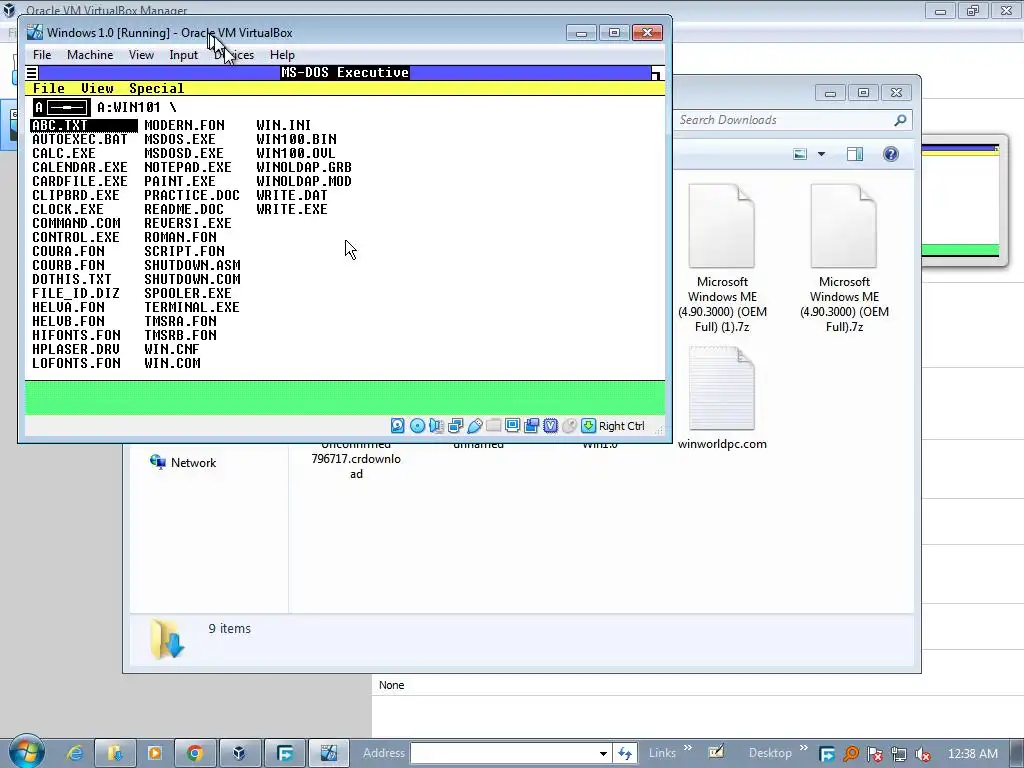
Task: Select TERMINAL.EXE in the file list
Action: 192,308
